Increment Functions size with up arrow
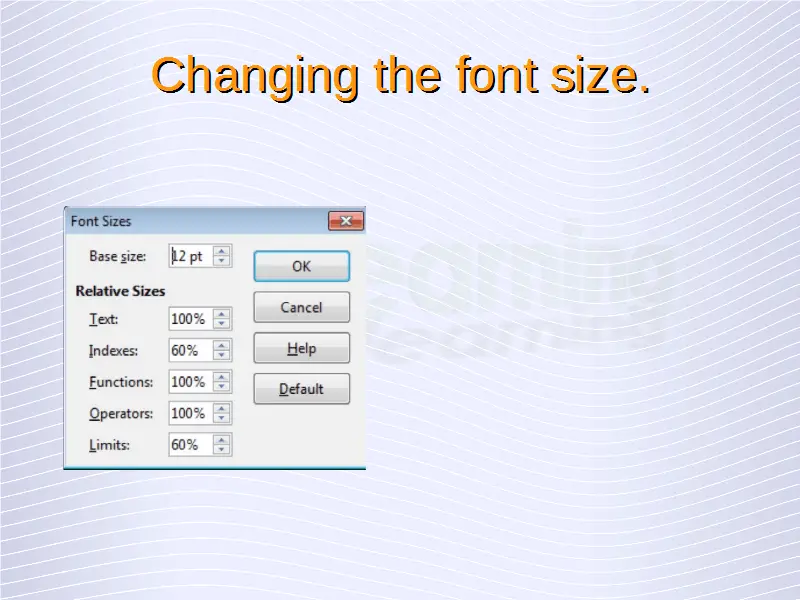Viewport: 800px width, 600px height. pos(222,376)
